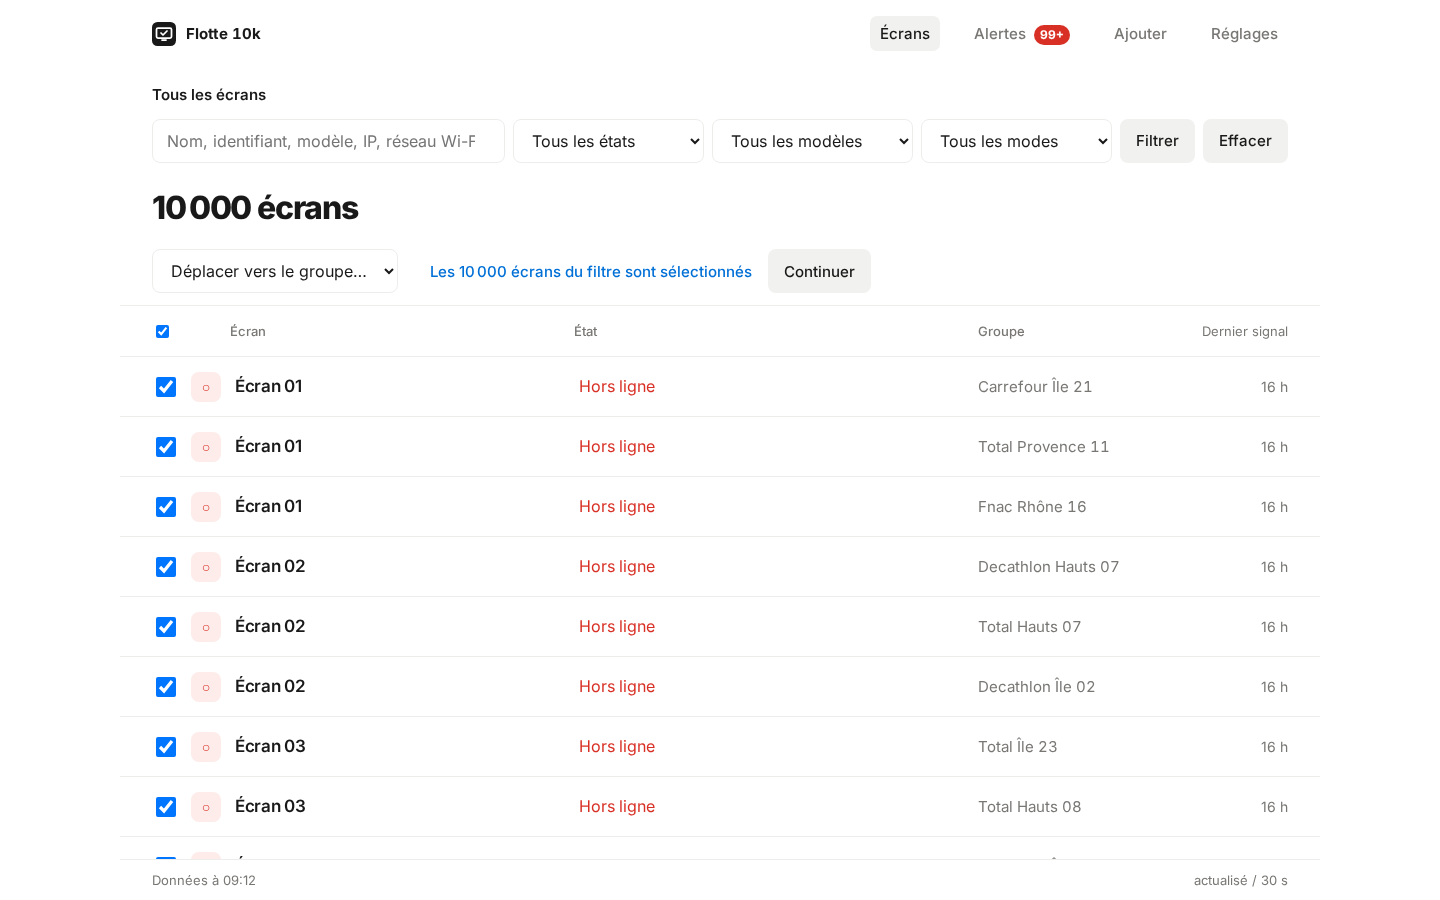1440x900 pixels.
Task: Click the "État" column header
Action: (585, 332)
